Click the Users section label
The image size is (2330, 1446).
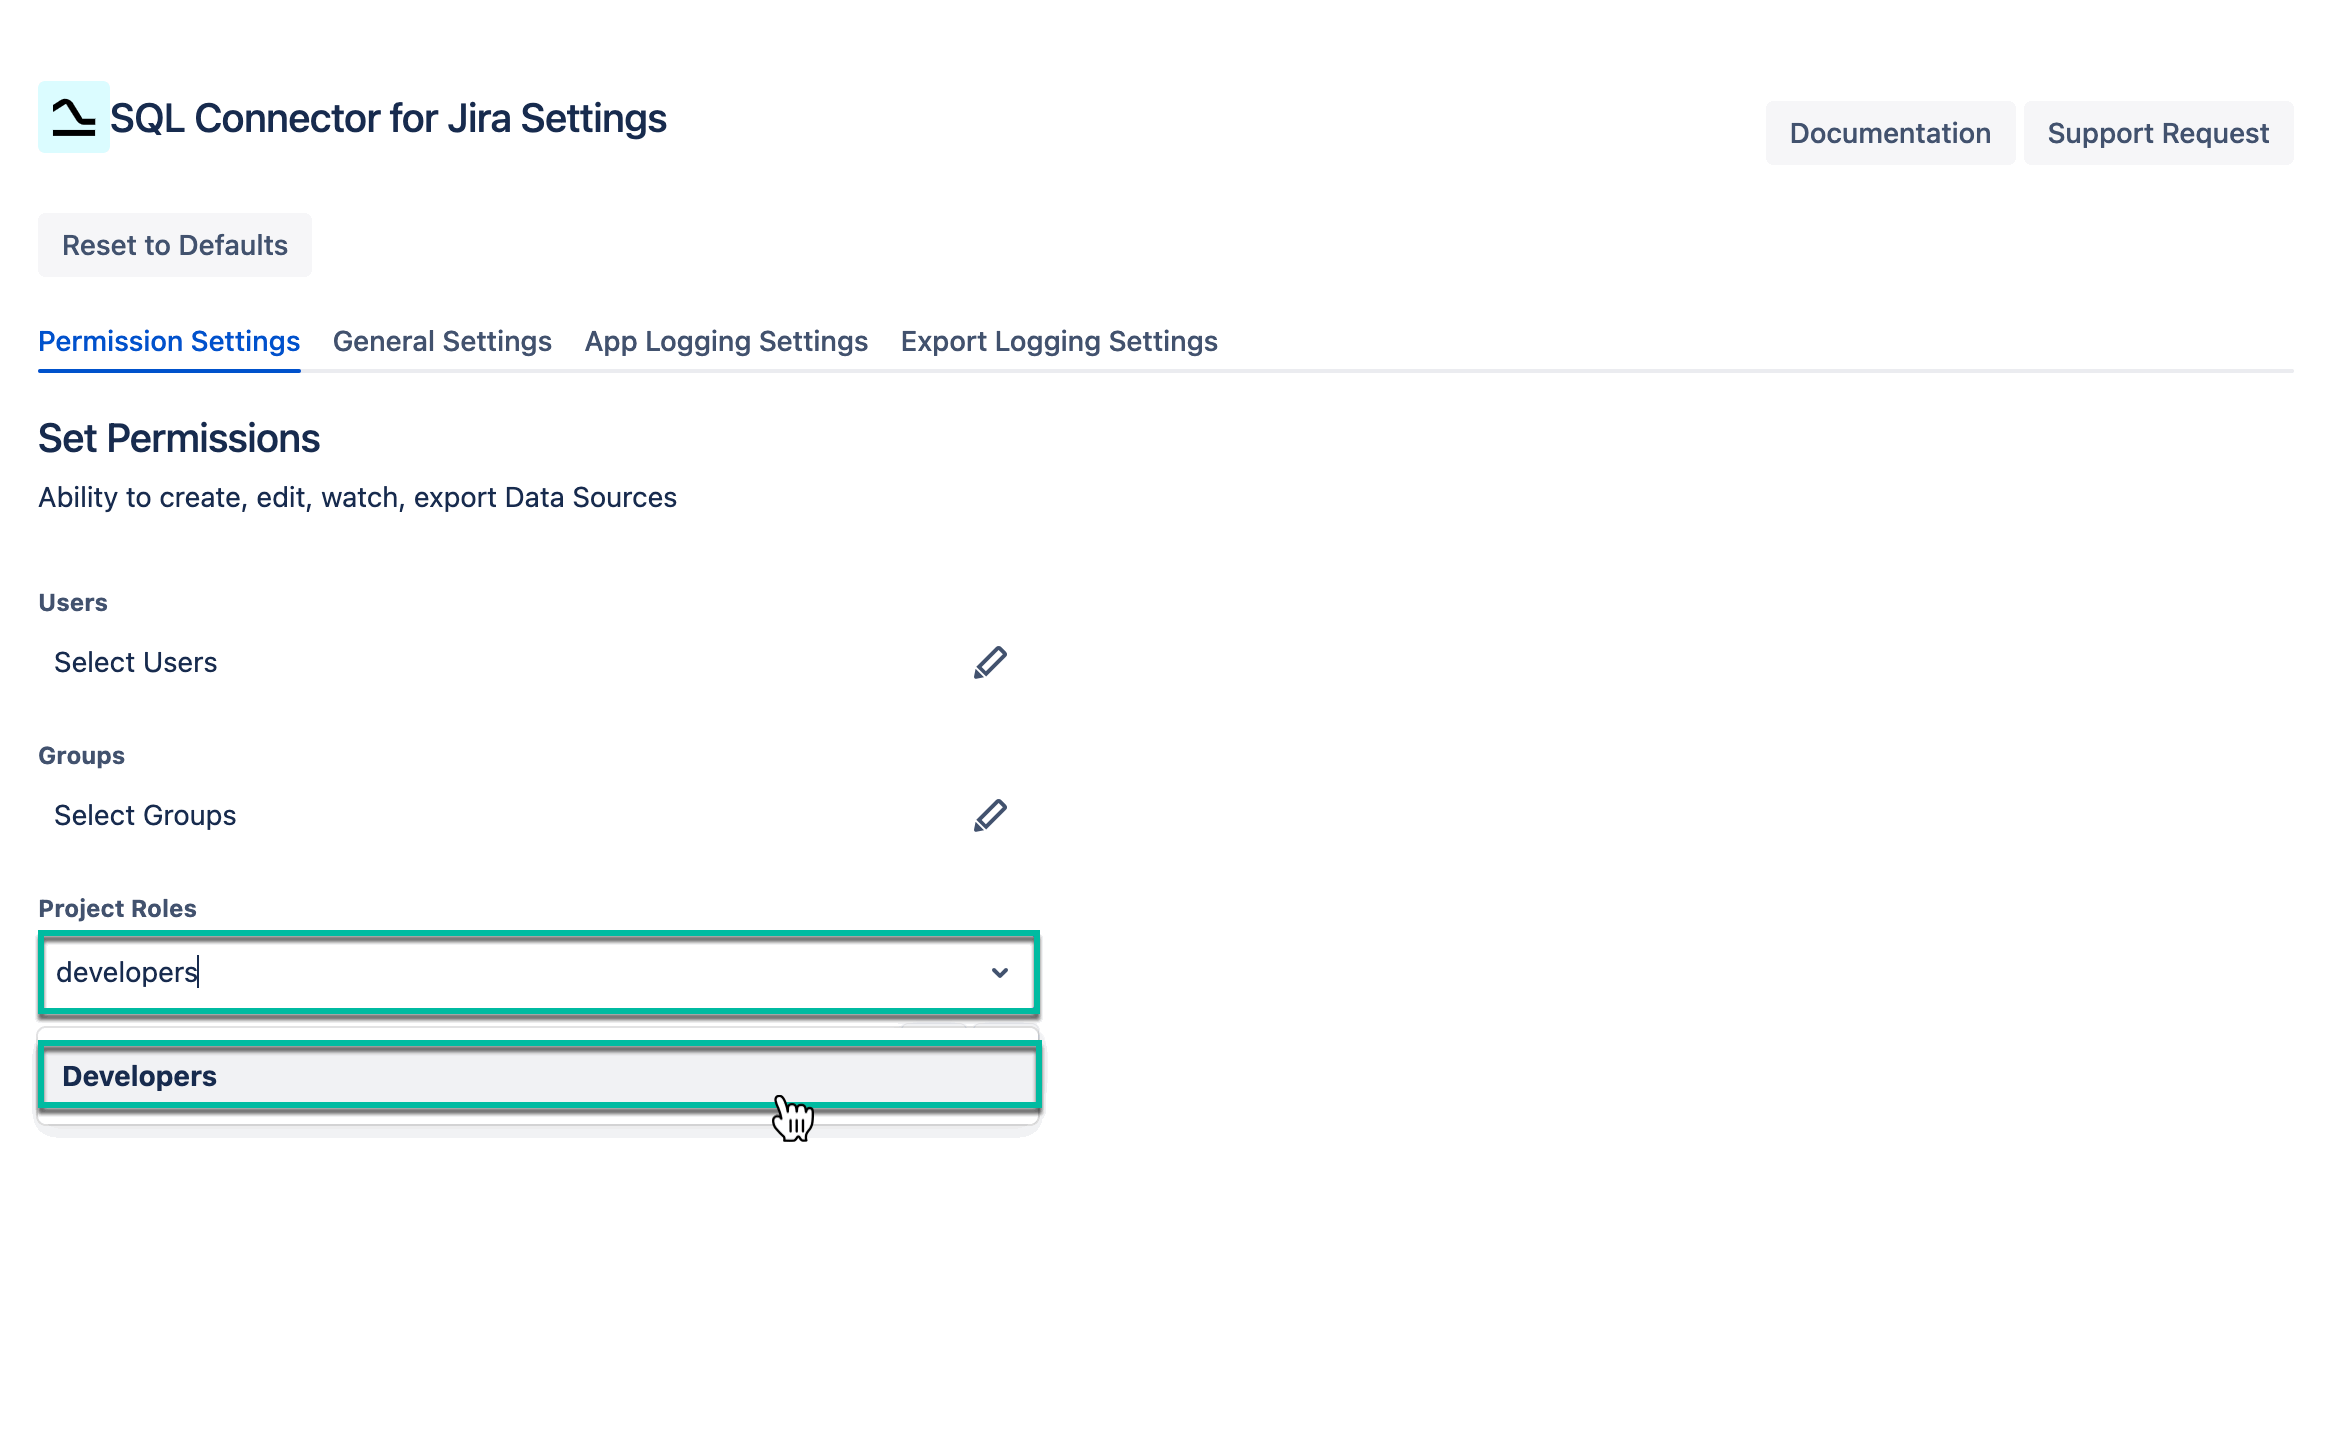coord(71,602)
